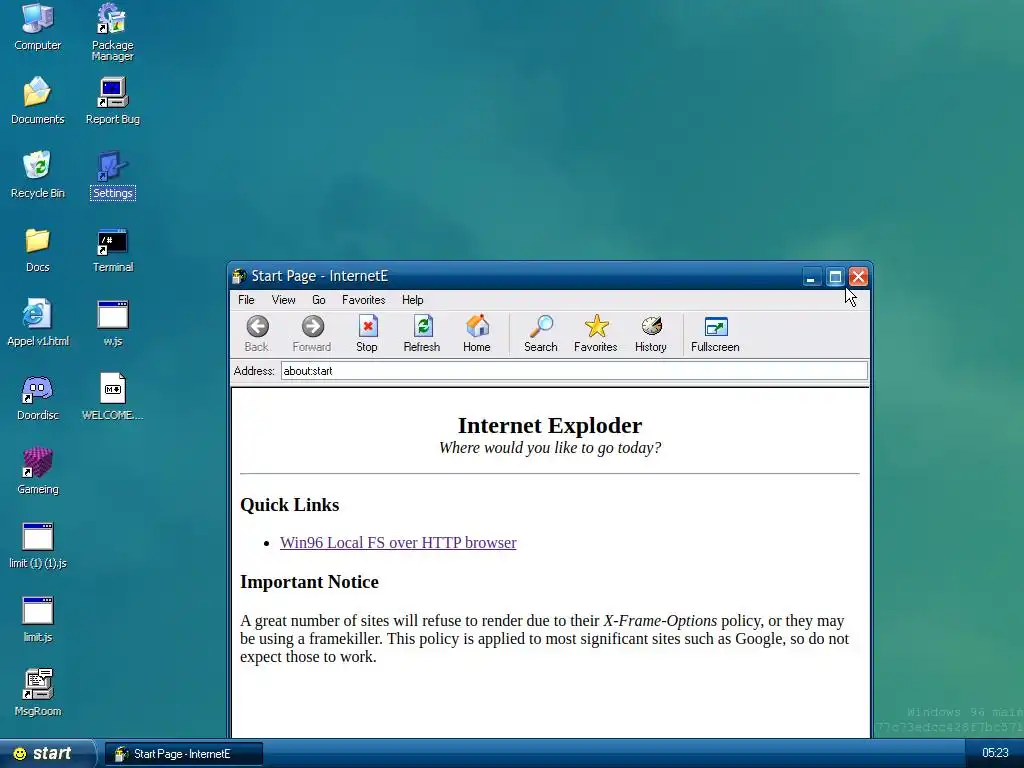
Task: Open the Favorites menu in menu bar
Action: pos(364,300)
